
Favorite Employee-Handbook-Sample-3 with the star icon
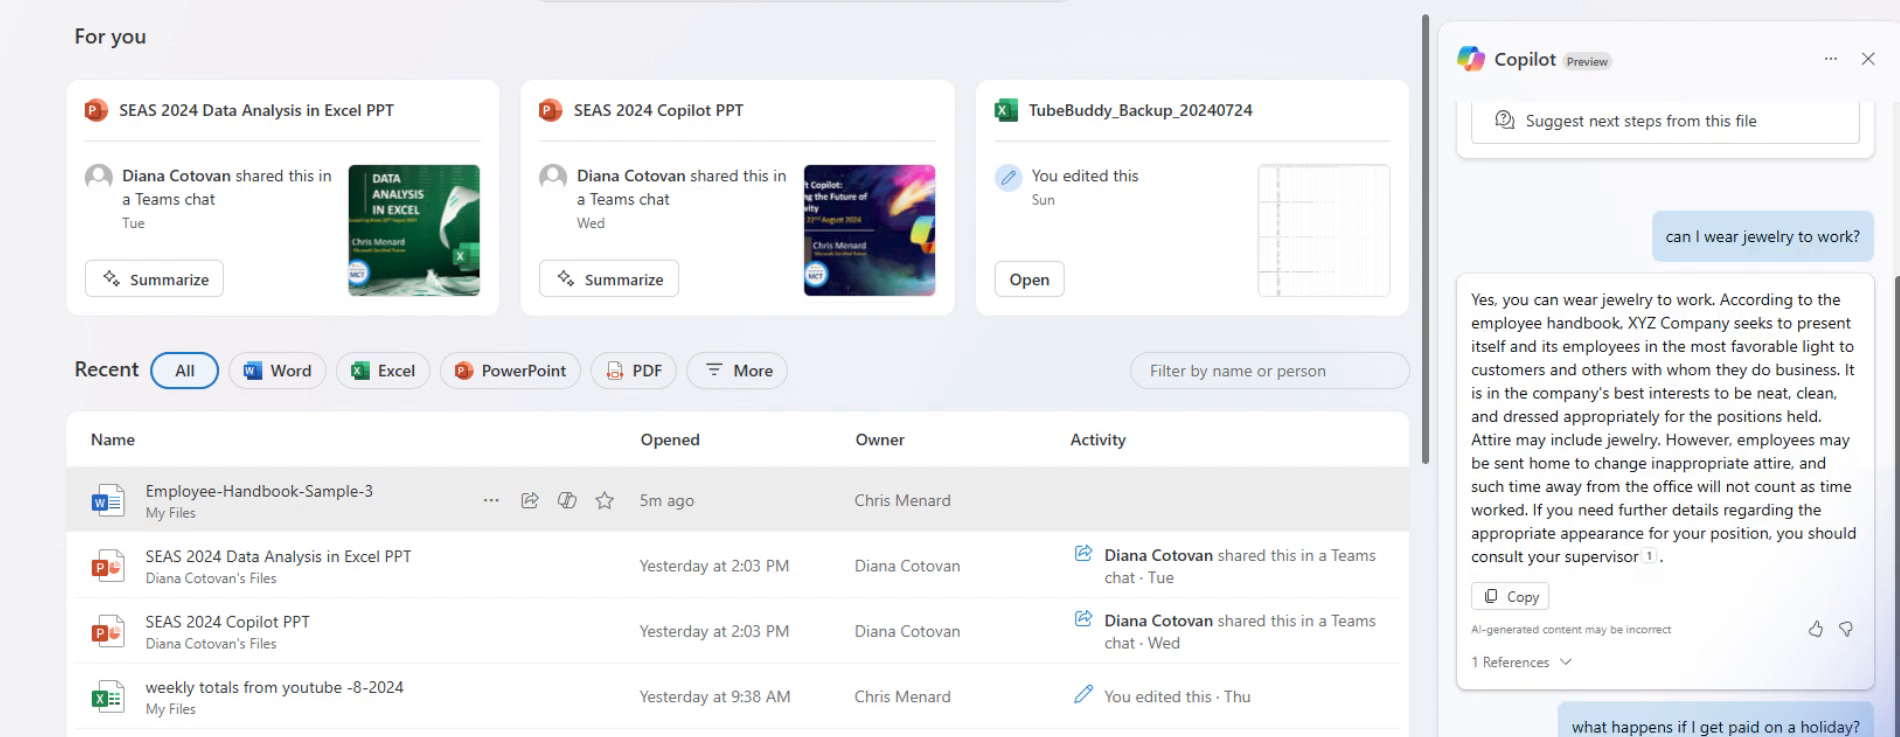[x=604, y=500]
